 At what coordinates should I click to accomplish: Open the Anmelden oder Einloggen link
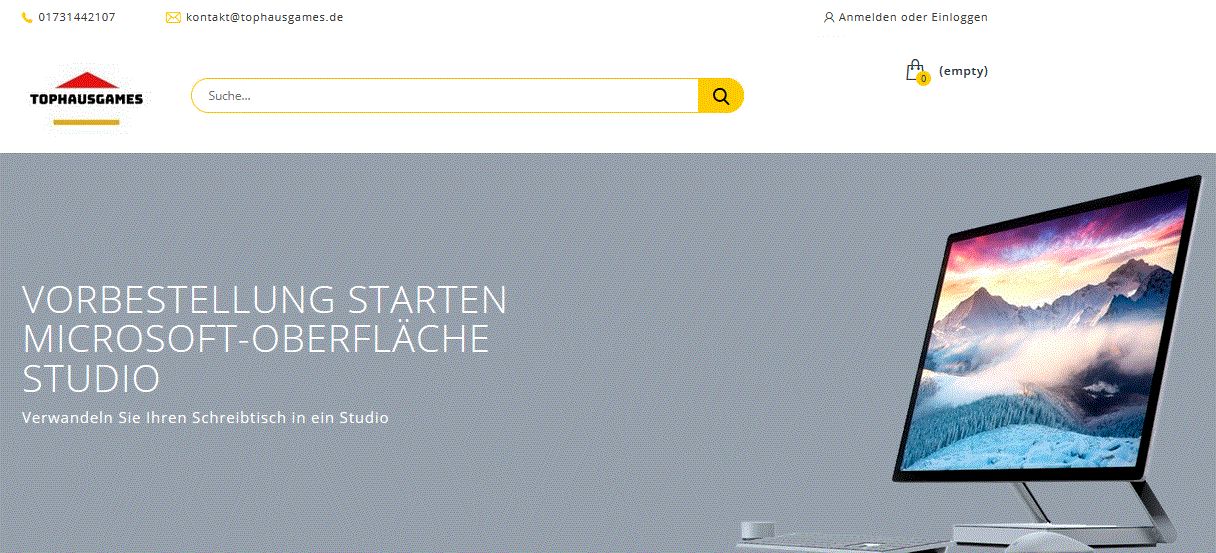click(x=913, y=17)
